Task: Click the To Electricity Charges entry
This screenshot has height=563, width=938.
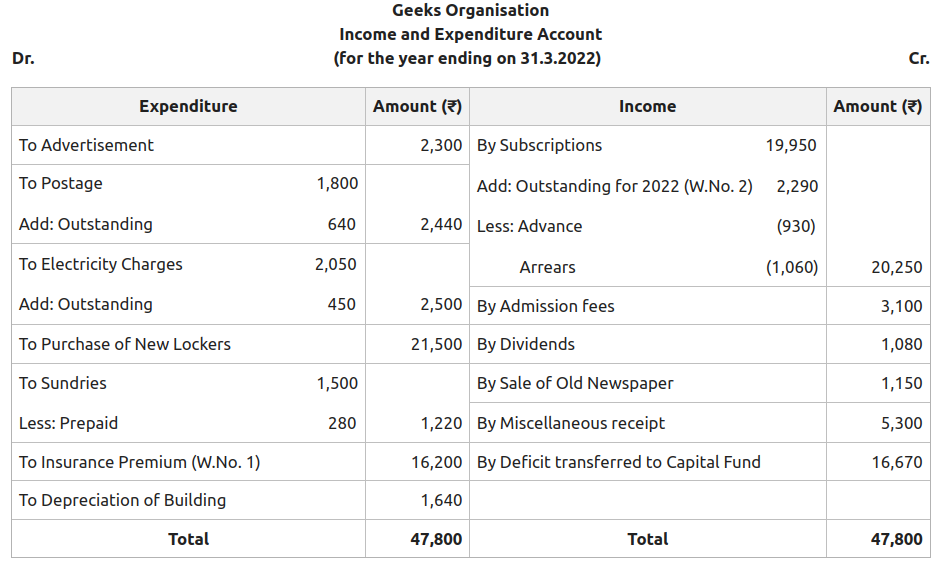Action: (x=100, y=264)
